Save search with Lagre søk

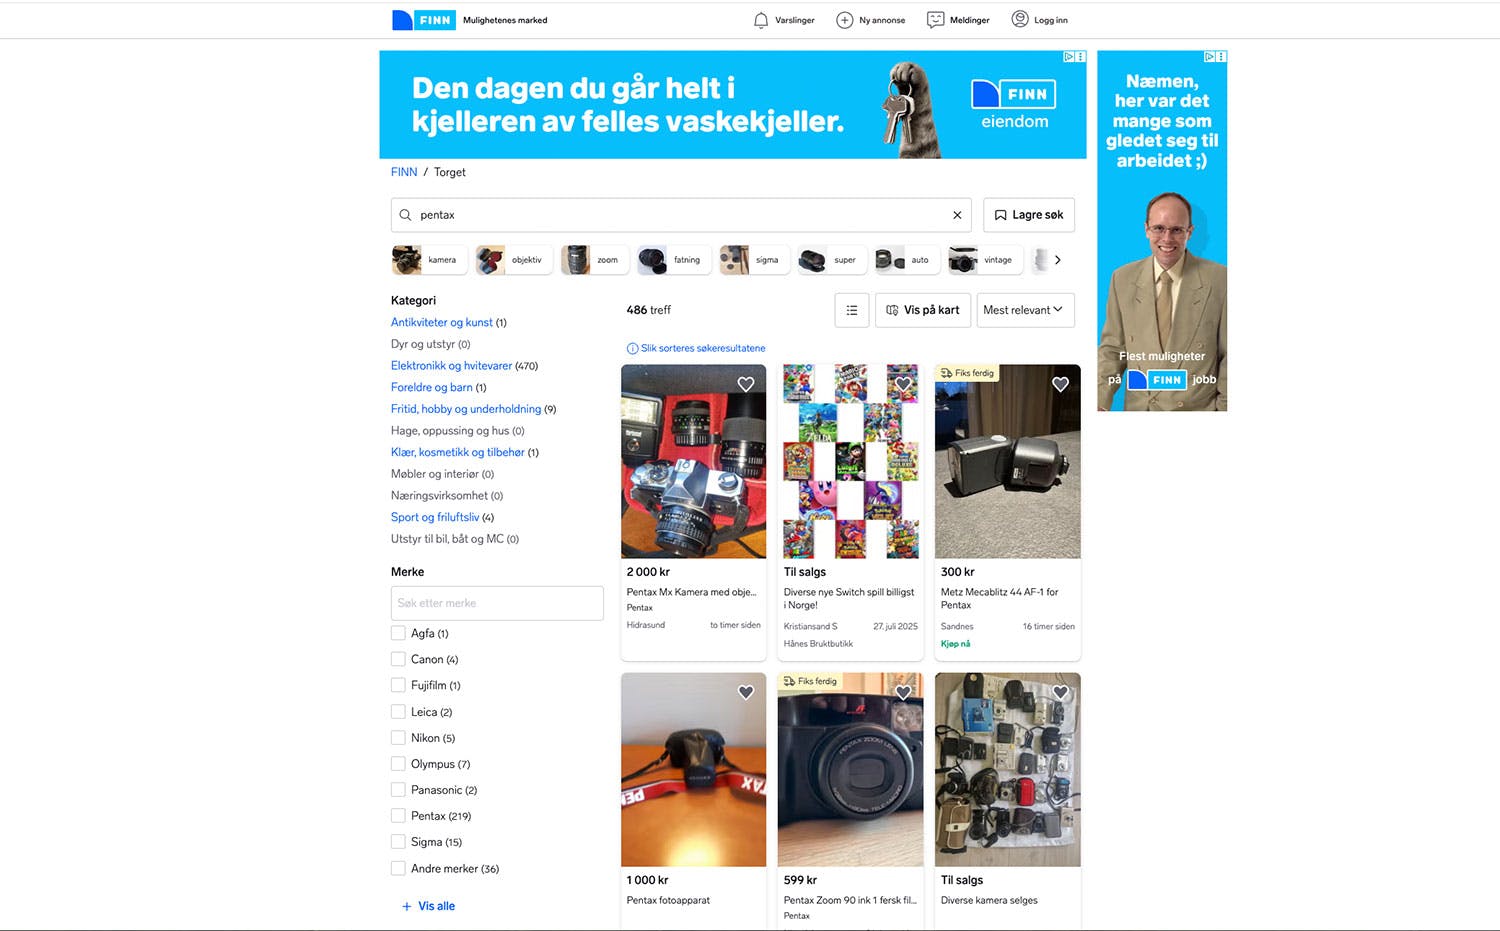pyautogui.click(x=1029, y=215)
